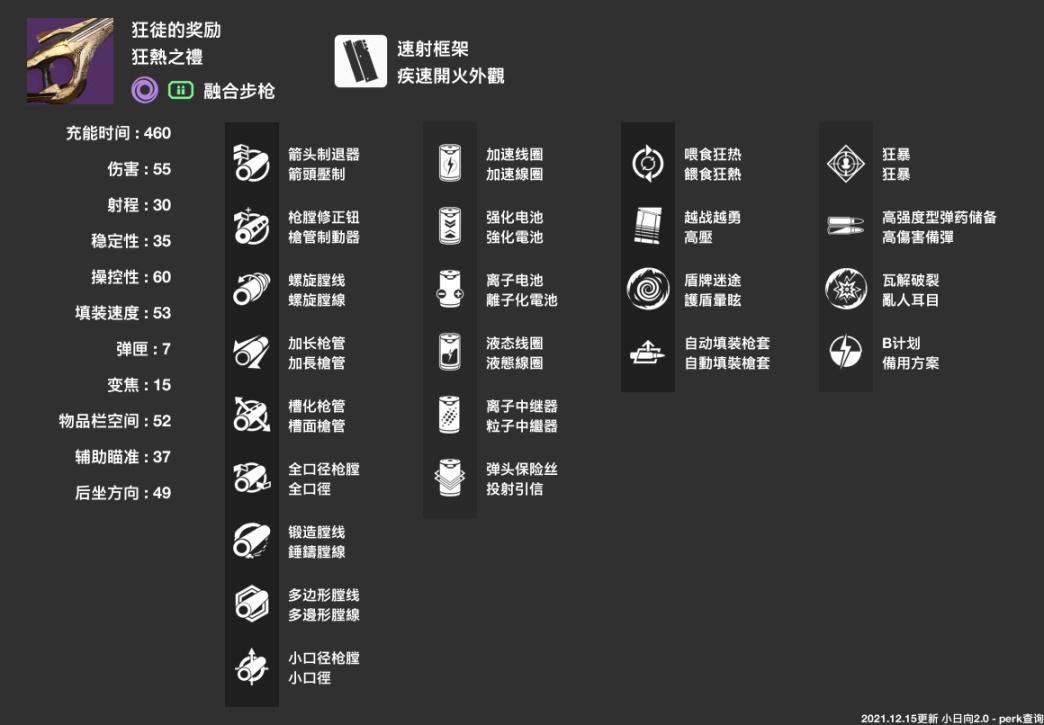Viewport: 1044px width, 725px height.
Task: Pick the 盾牌迷途 swirl trait icon
Action: click(x=647, y=290)
